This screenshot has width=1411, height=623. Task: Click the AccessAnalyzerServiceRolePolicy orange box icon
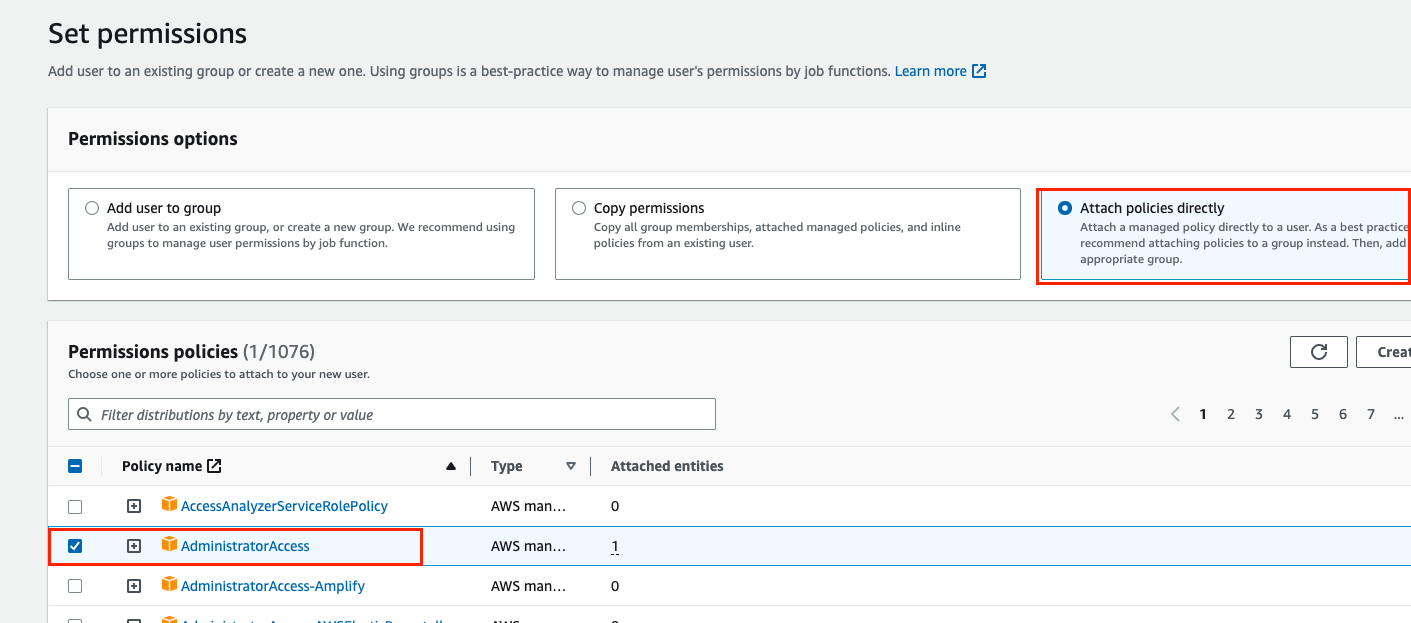[x=169, y=505]
